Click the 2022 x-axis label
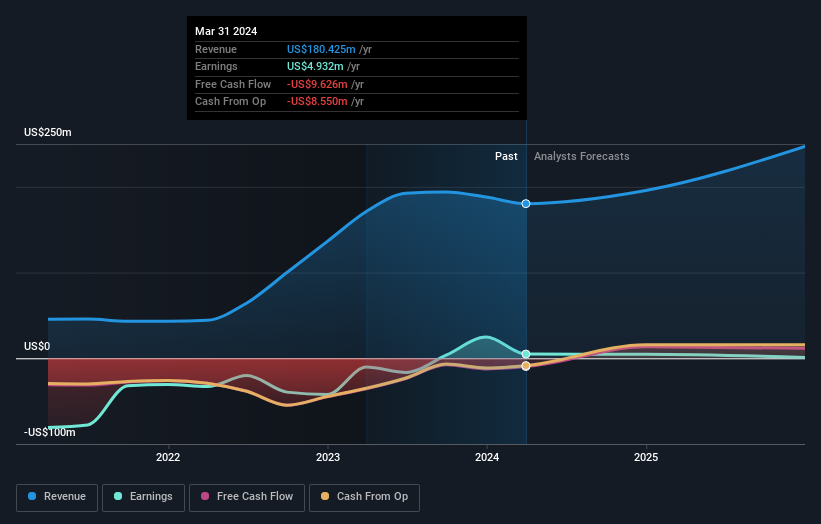The height and width of the screenshot is (524, 821). [x=168, y=458]
